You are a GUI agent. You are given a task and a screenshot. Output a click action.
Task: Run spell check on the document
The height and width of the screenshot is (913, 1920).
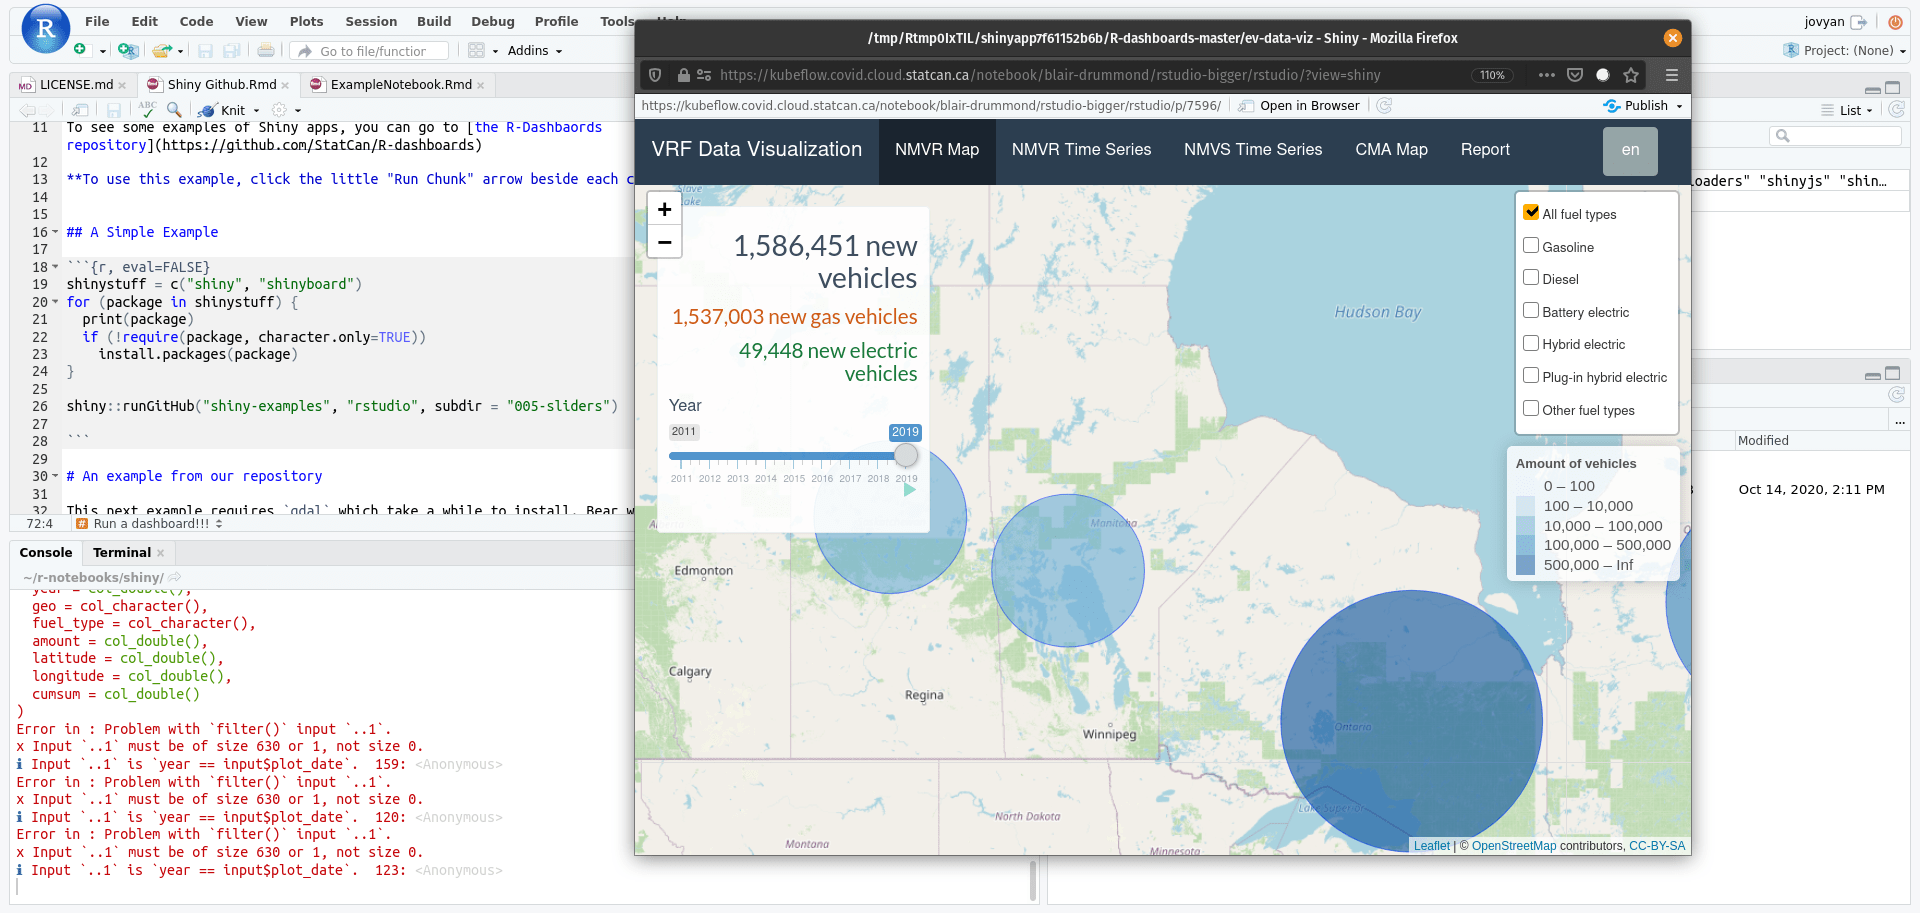coord(147,109)
